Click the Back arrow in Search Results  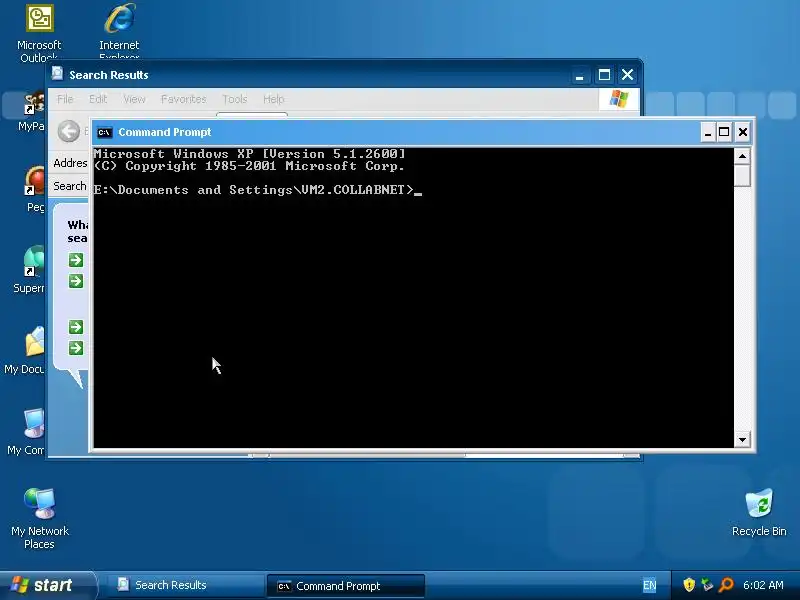68,131
